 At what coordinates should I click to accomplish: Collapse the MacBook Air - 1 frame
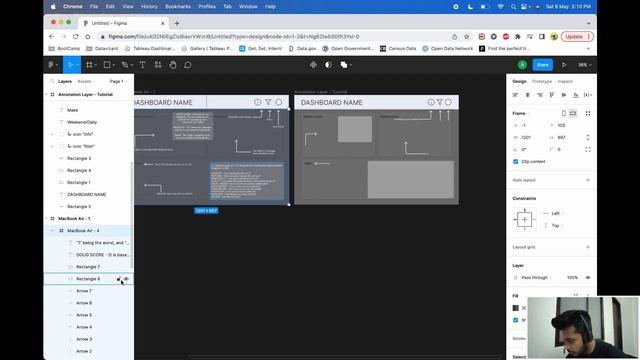46,218
